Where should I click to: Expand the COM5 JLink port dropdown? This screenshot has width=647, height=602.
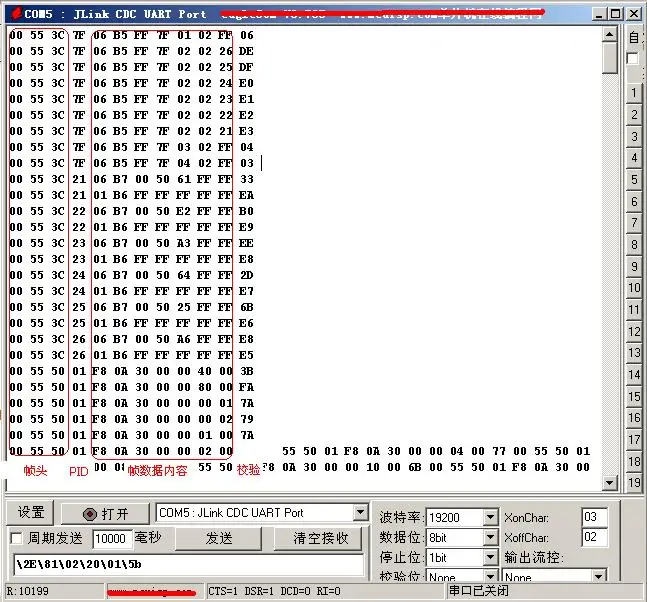point(361,513)
